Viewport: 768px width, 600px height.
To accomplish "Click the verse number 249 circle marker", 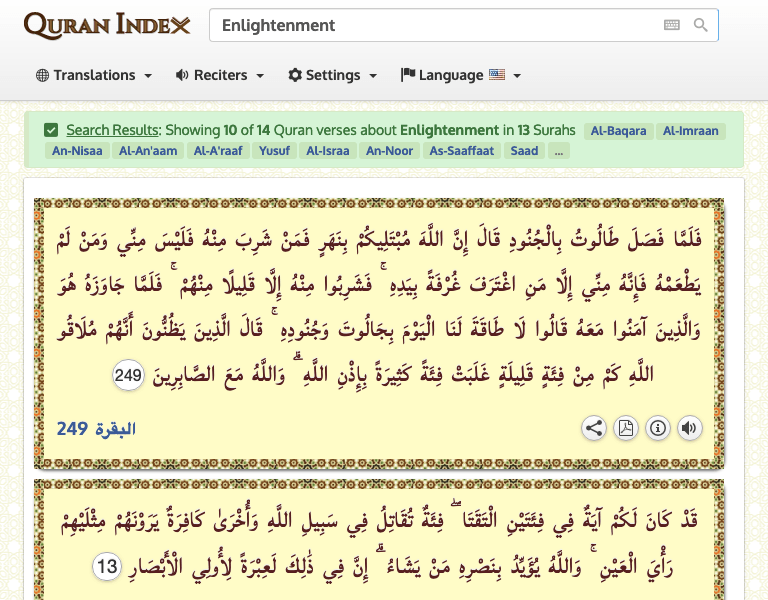I will pos(129,376).
